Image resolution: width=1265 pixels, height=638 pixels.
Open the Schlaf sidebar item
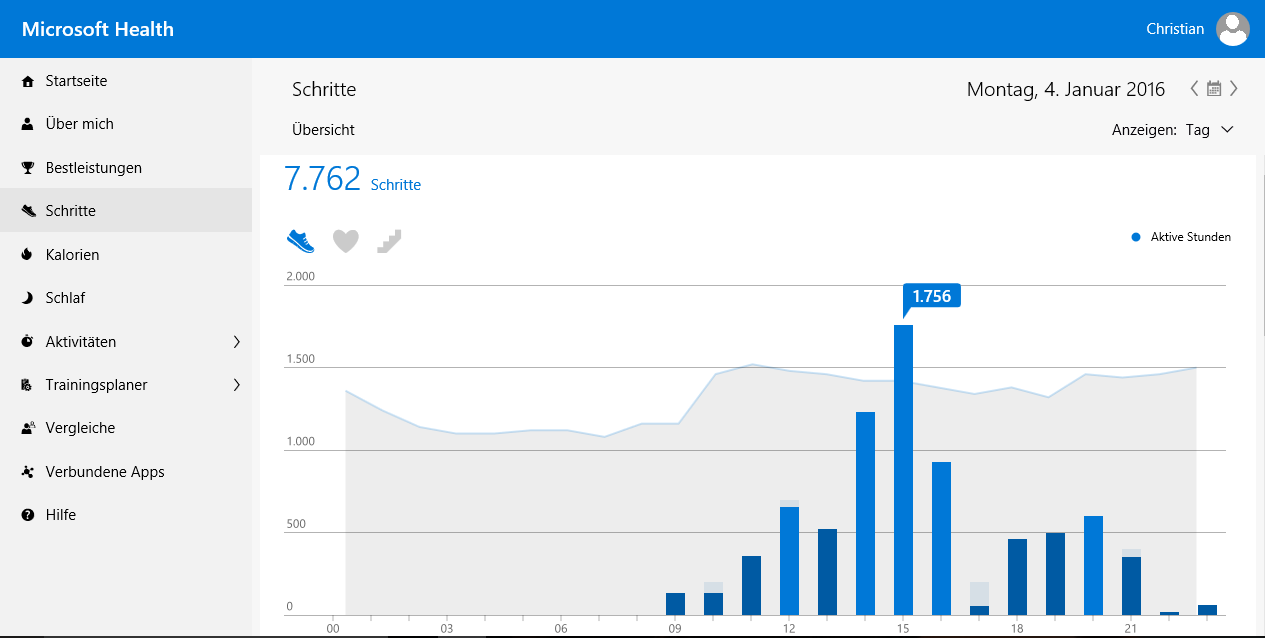tap(65, 298)
